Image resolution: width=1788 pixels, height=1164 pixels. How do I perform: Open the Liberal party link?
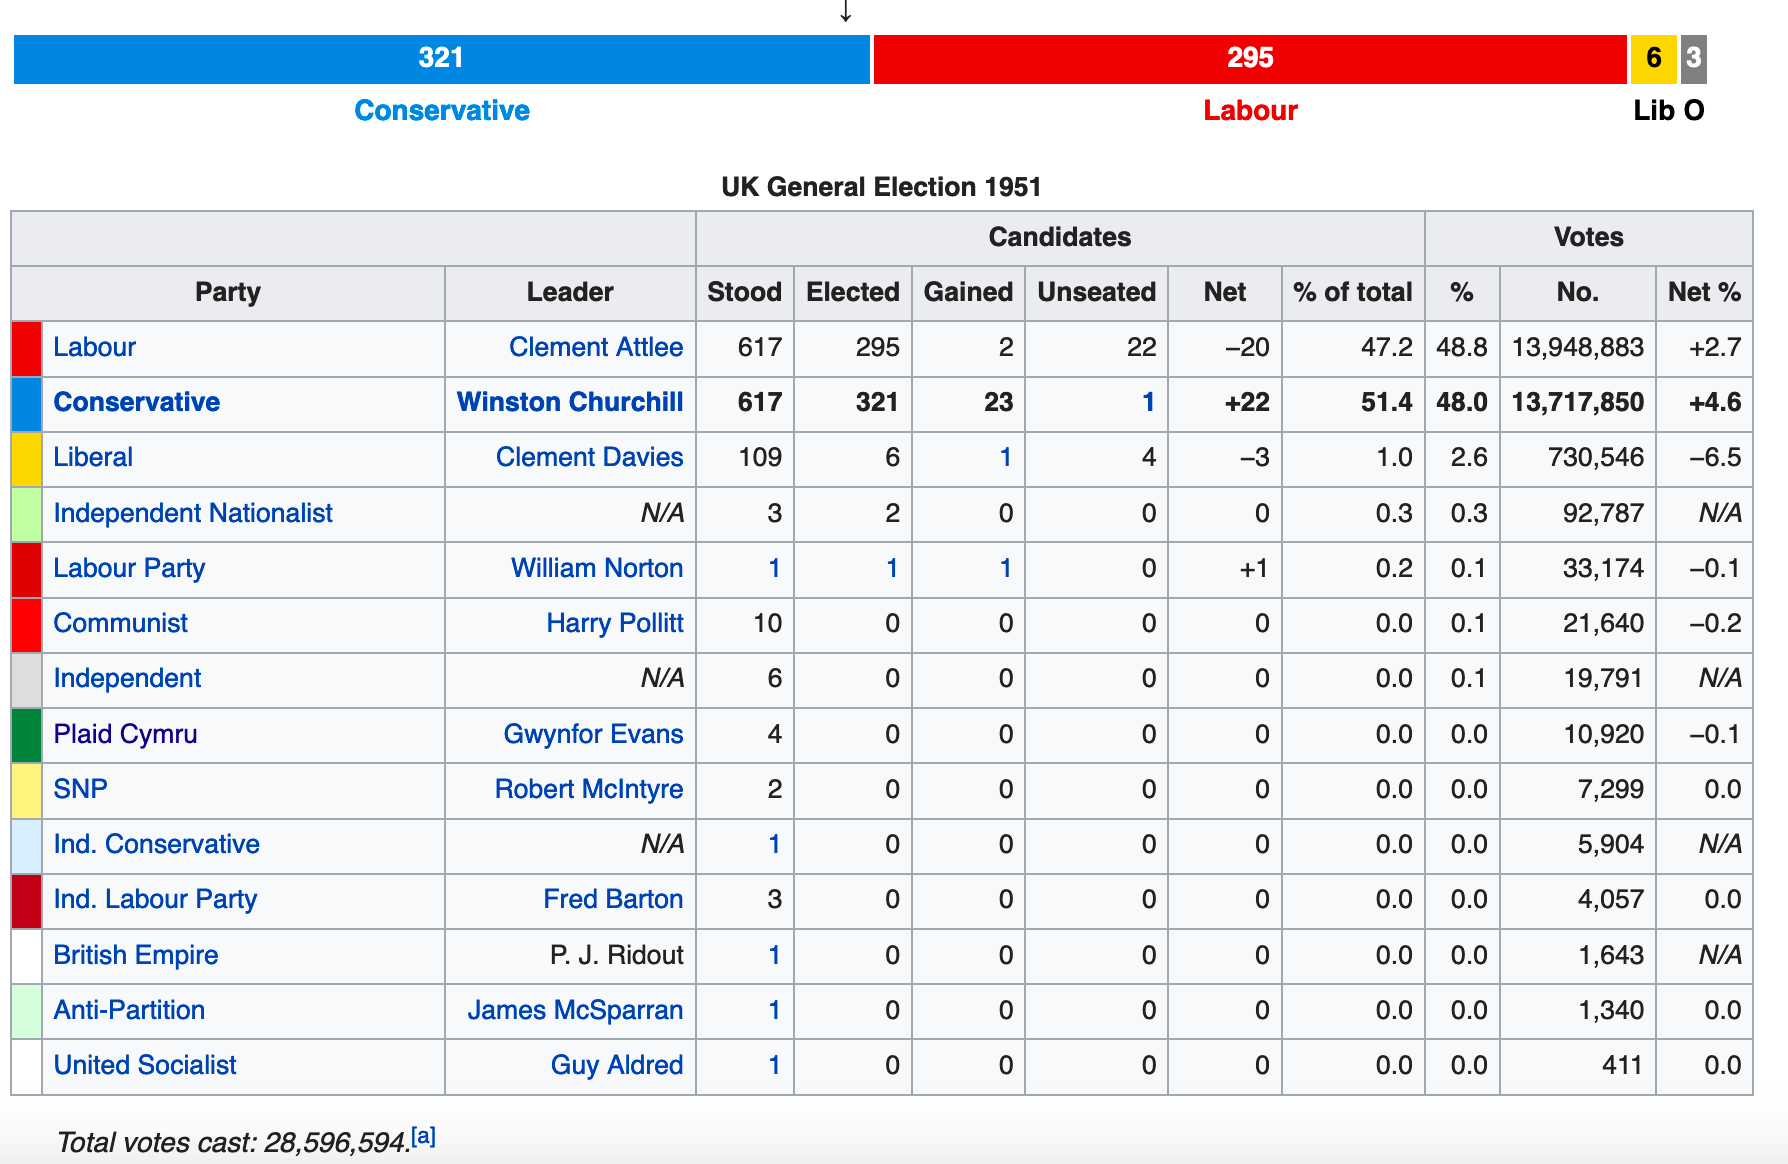(93, 457)
